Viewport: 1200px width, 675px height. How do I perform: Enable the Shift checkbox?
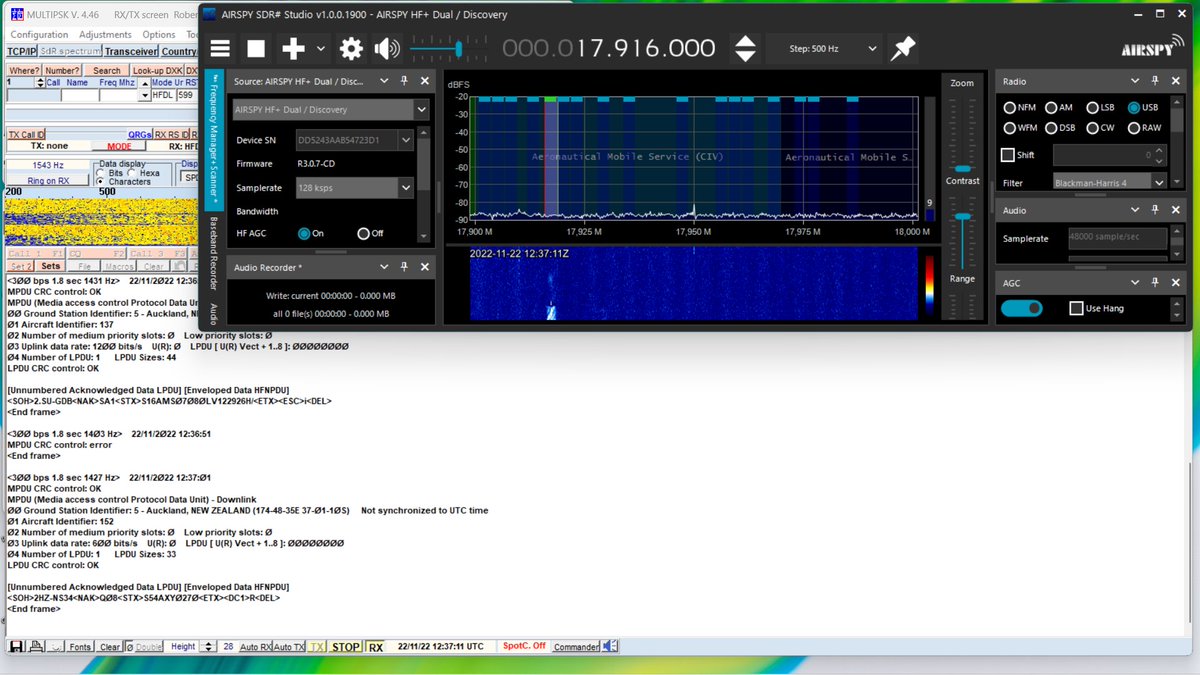[1008, 155]
